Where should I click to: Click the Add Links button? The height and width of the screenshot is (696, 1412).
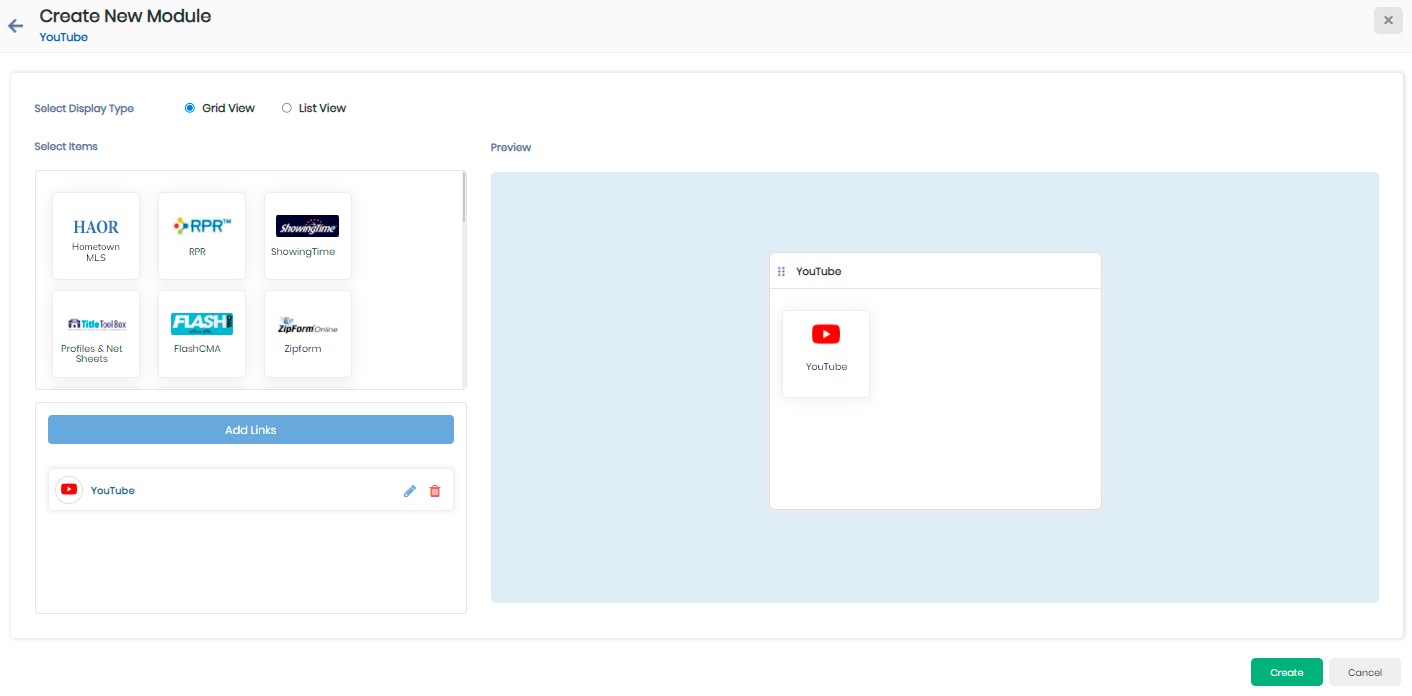coord(250,429)
